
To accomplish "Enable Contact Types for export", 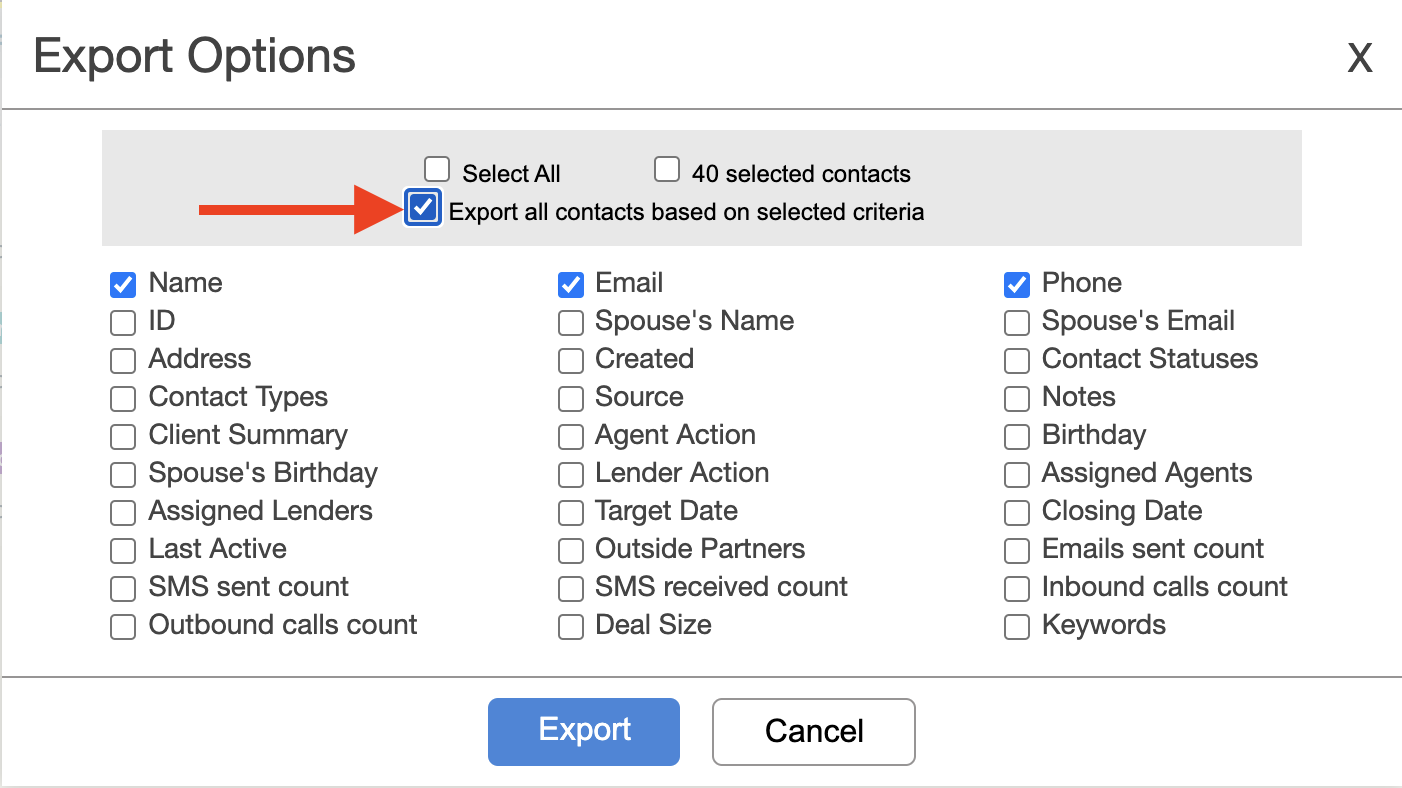I will click(x=123, y=399).
